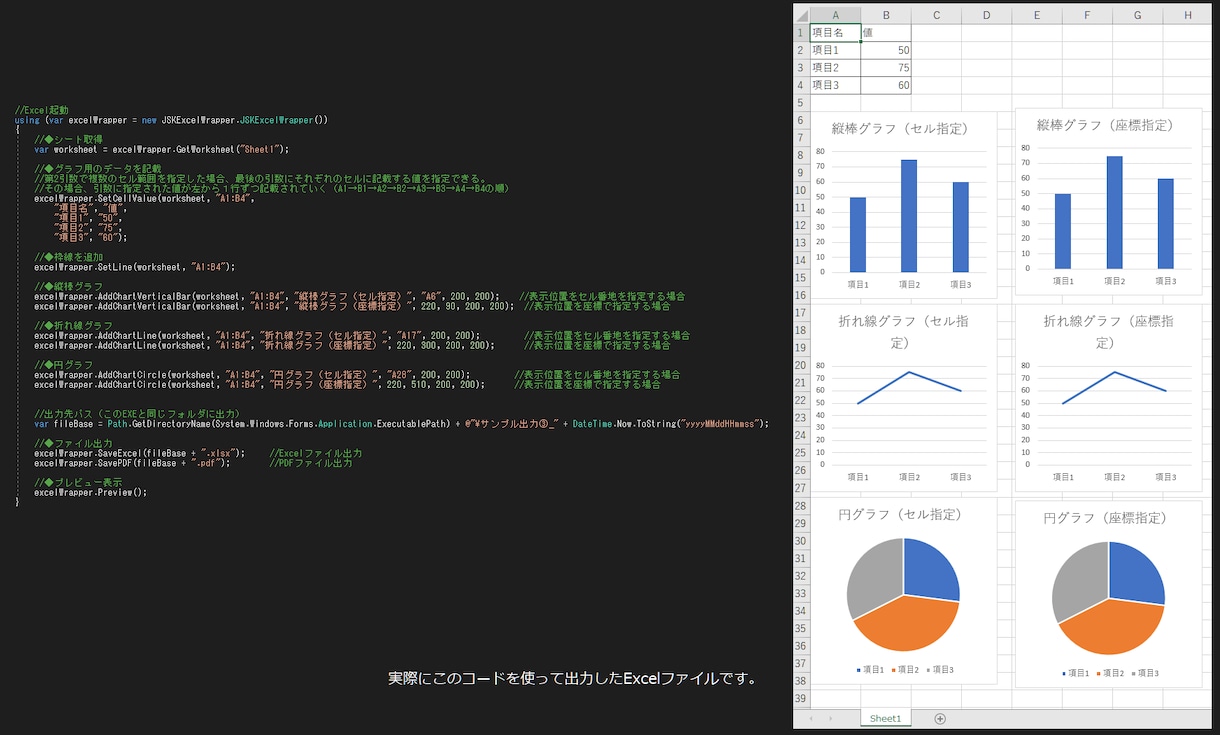Select all cells with corner triangle
This screenshot has width=1220, height=735.
click(801, 15)
